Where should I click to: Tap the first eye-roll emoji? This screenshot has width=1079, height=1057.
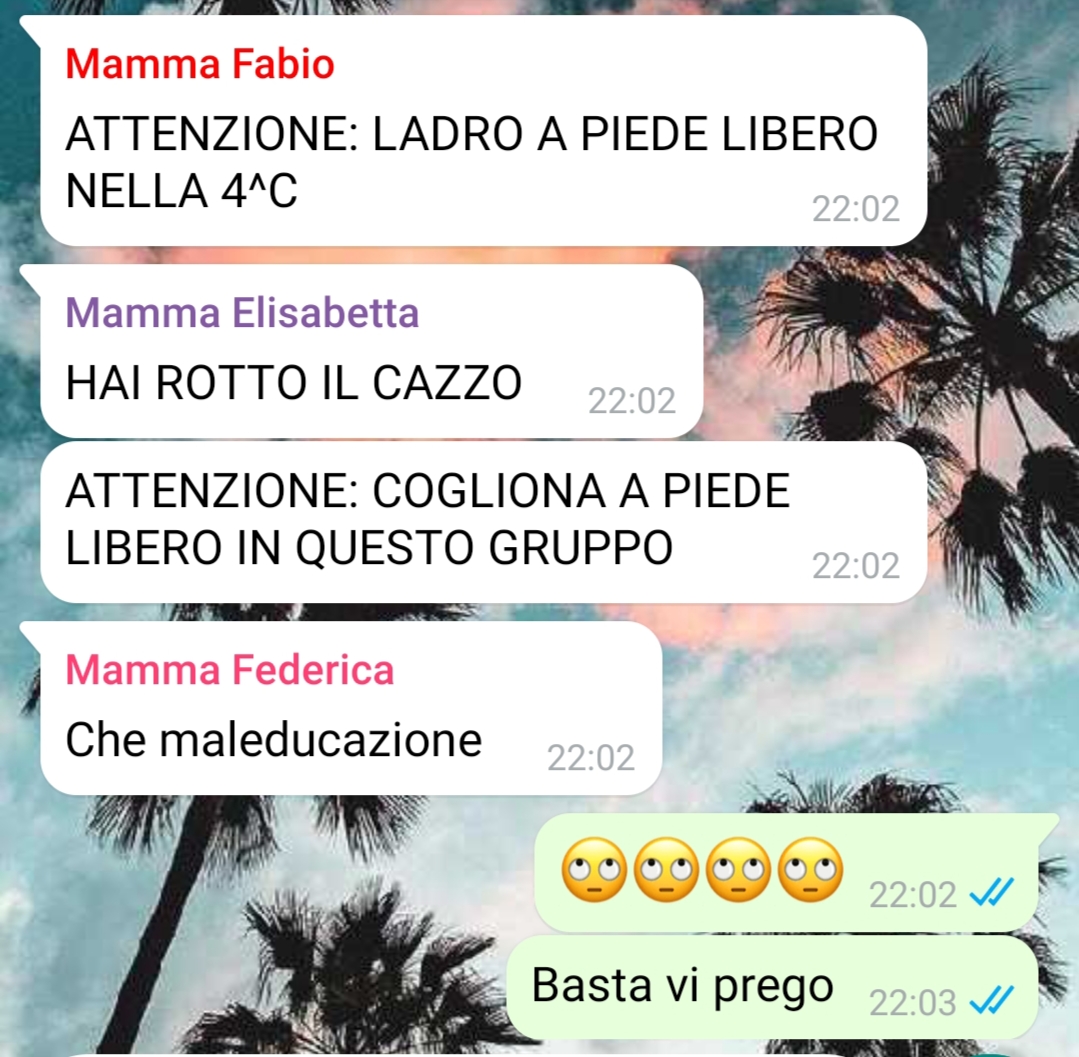coord(594,870)
